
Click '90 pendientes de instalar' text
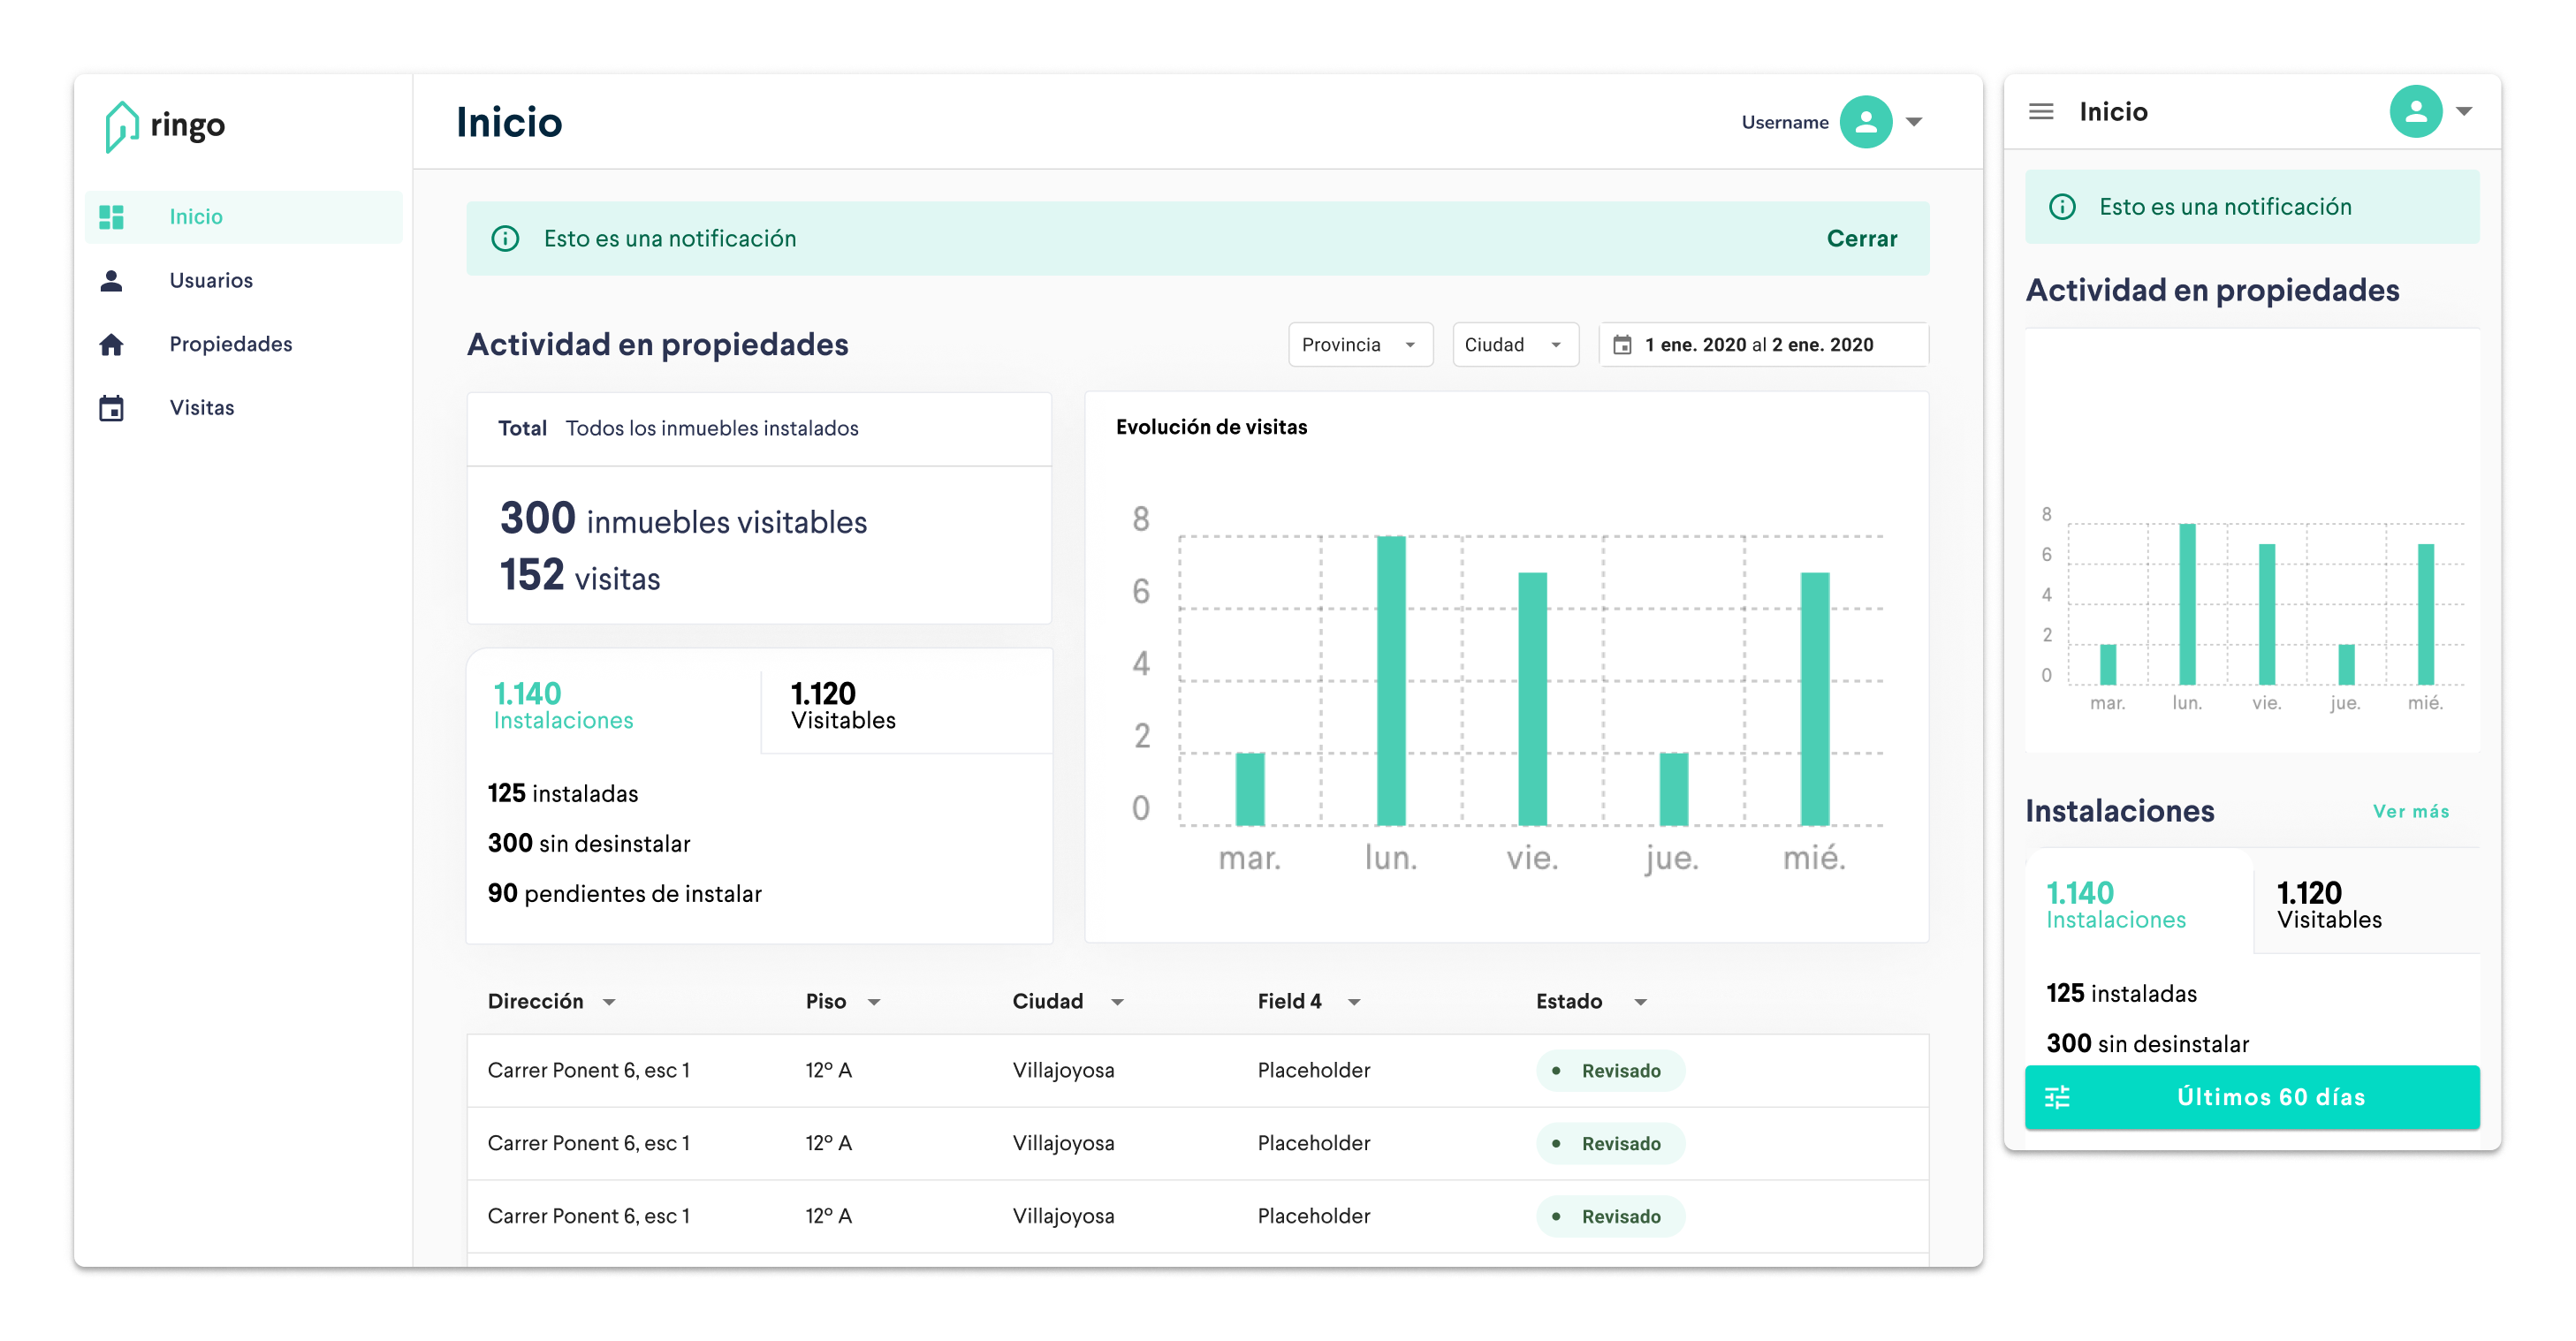click(x=624, y=894)
